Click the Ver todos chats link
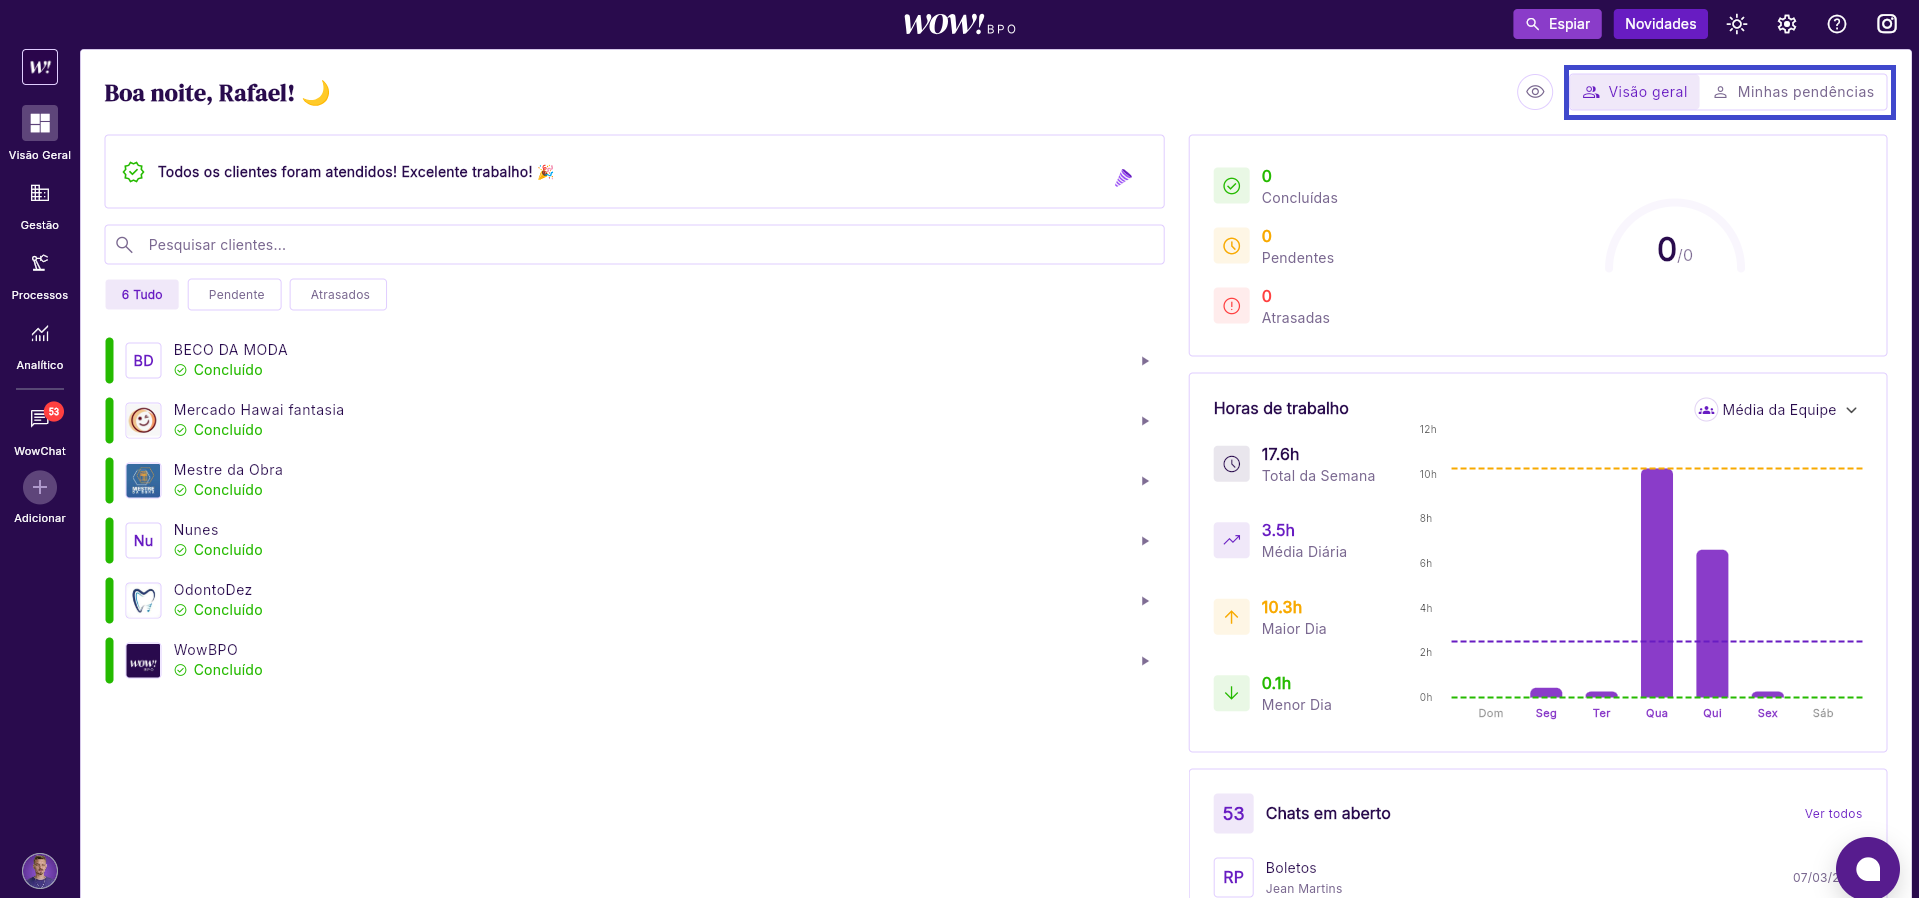 [1832, 814]
